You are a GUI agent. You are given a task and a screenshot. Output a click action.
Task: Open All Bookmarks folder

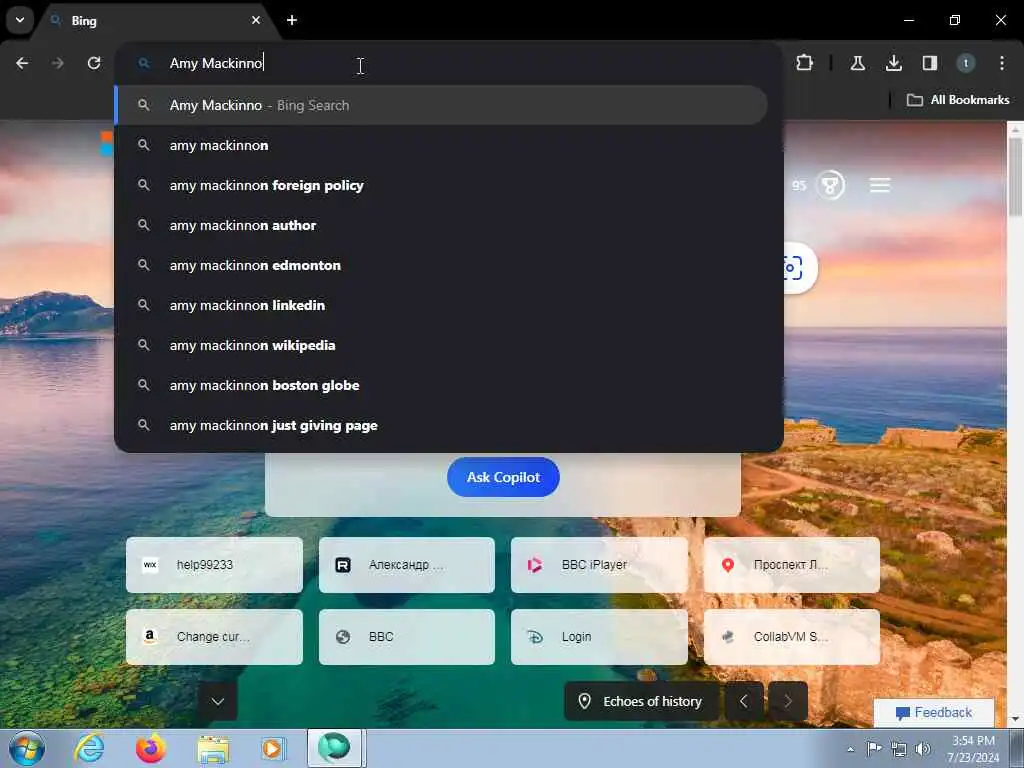pyautogui.click(x=958, y=100)
